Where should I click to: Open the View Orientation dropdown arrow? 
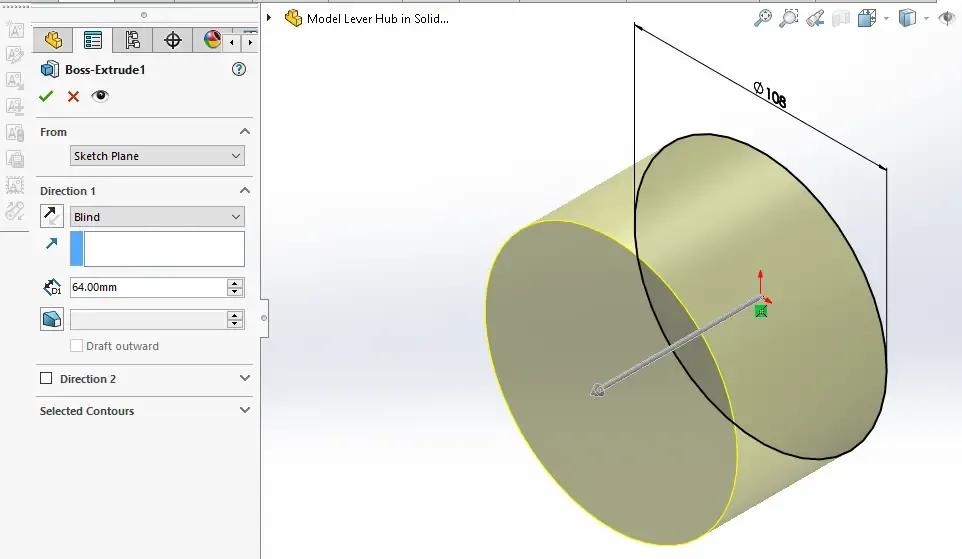pos(887,18)
